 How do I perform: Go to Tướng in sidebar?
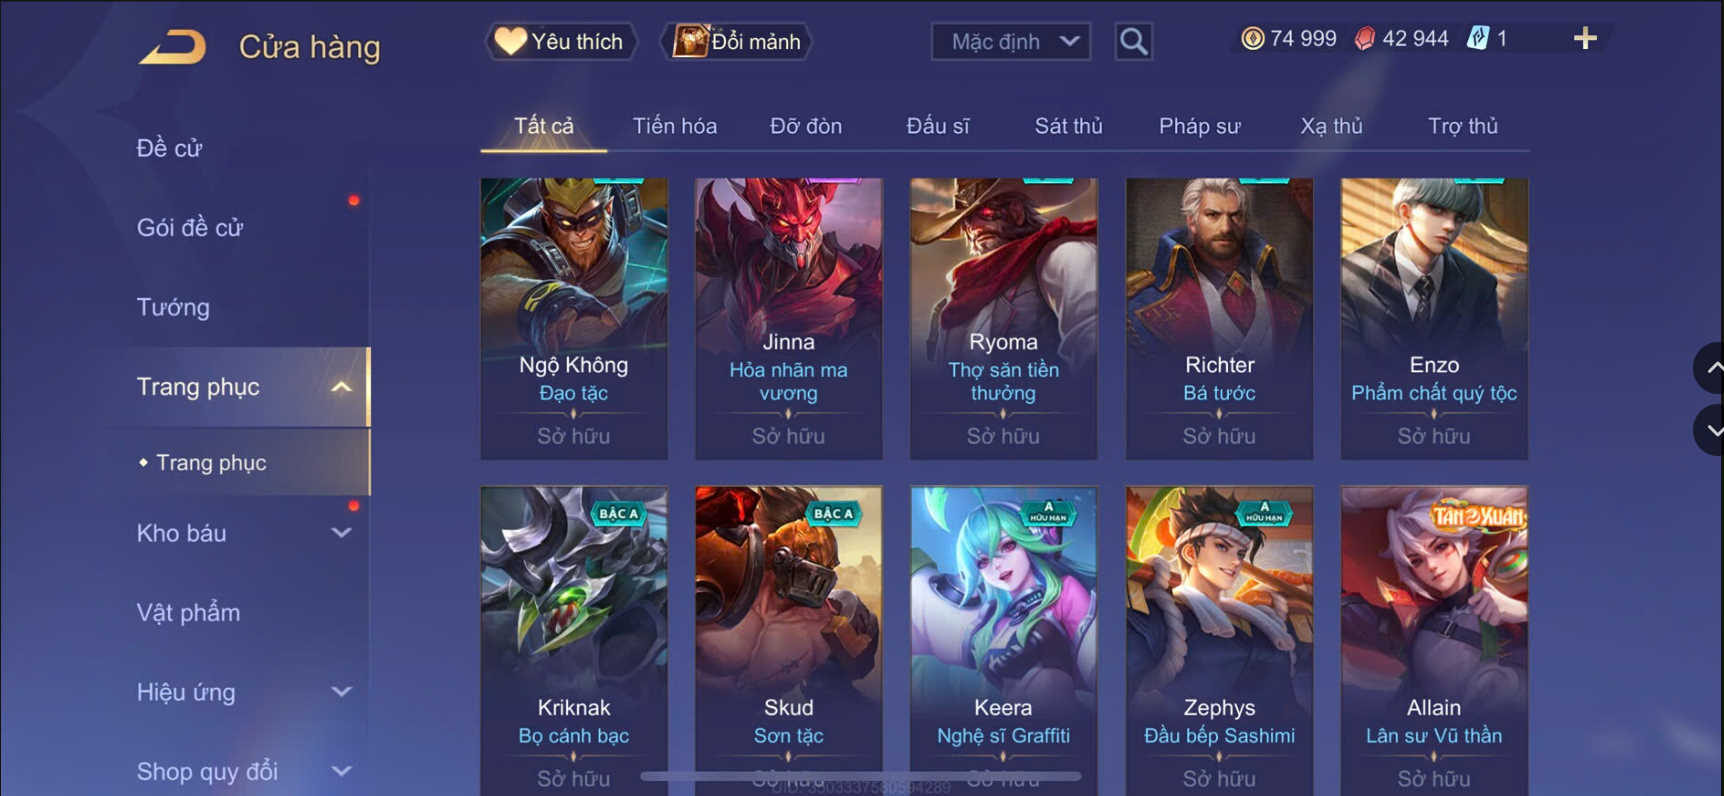click(173, 307)
